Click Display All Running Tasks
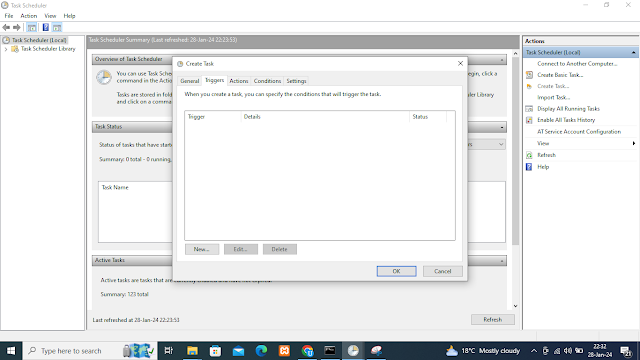 point(568,109)
